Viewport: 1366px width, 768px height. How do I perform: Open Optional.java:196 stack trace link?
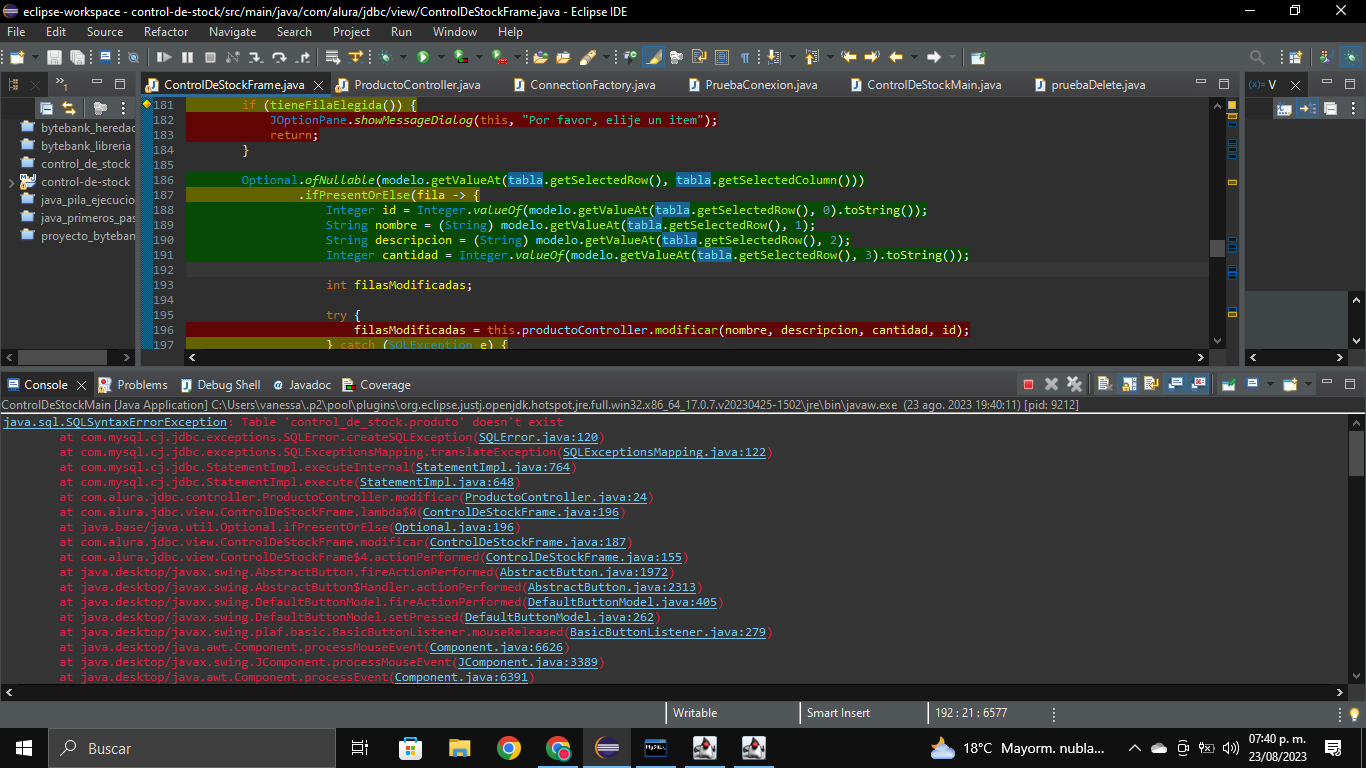(454, 527)
